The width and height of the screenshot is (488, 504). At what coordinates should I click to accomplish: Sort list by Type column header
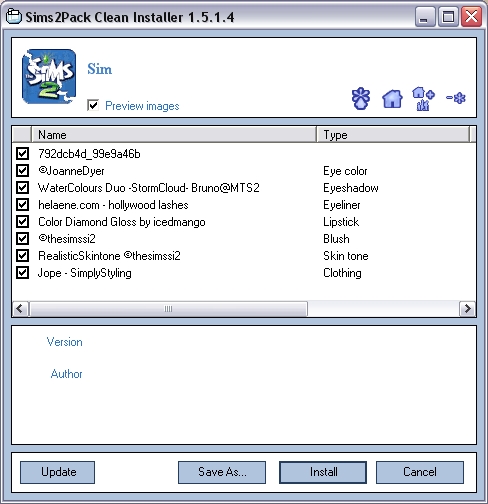click(x=393, y=135)
